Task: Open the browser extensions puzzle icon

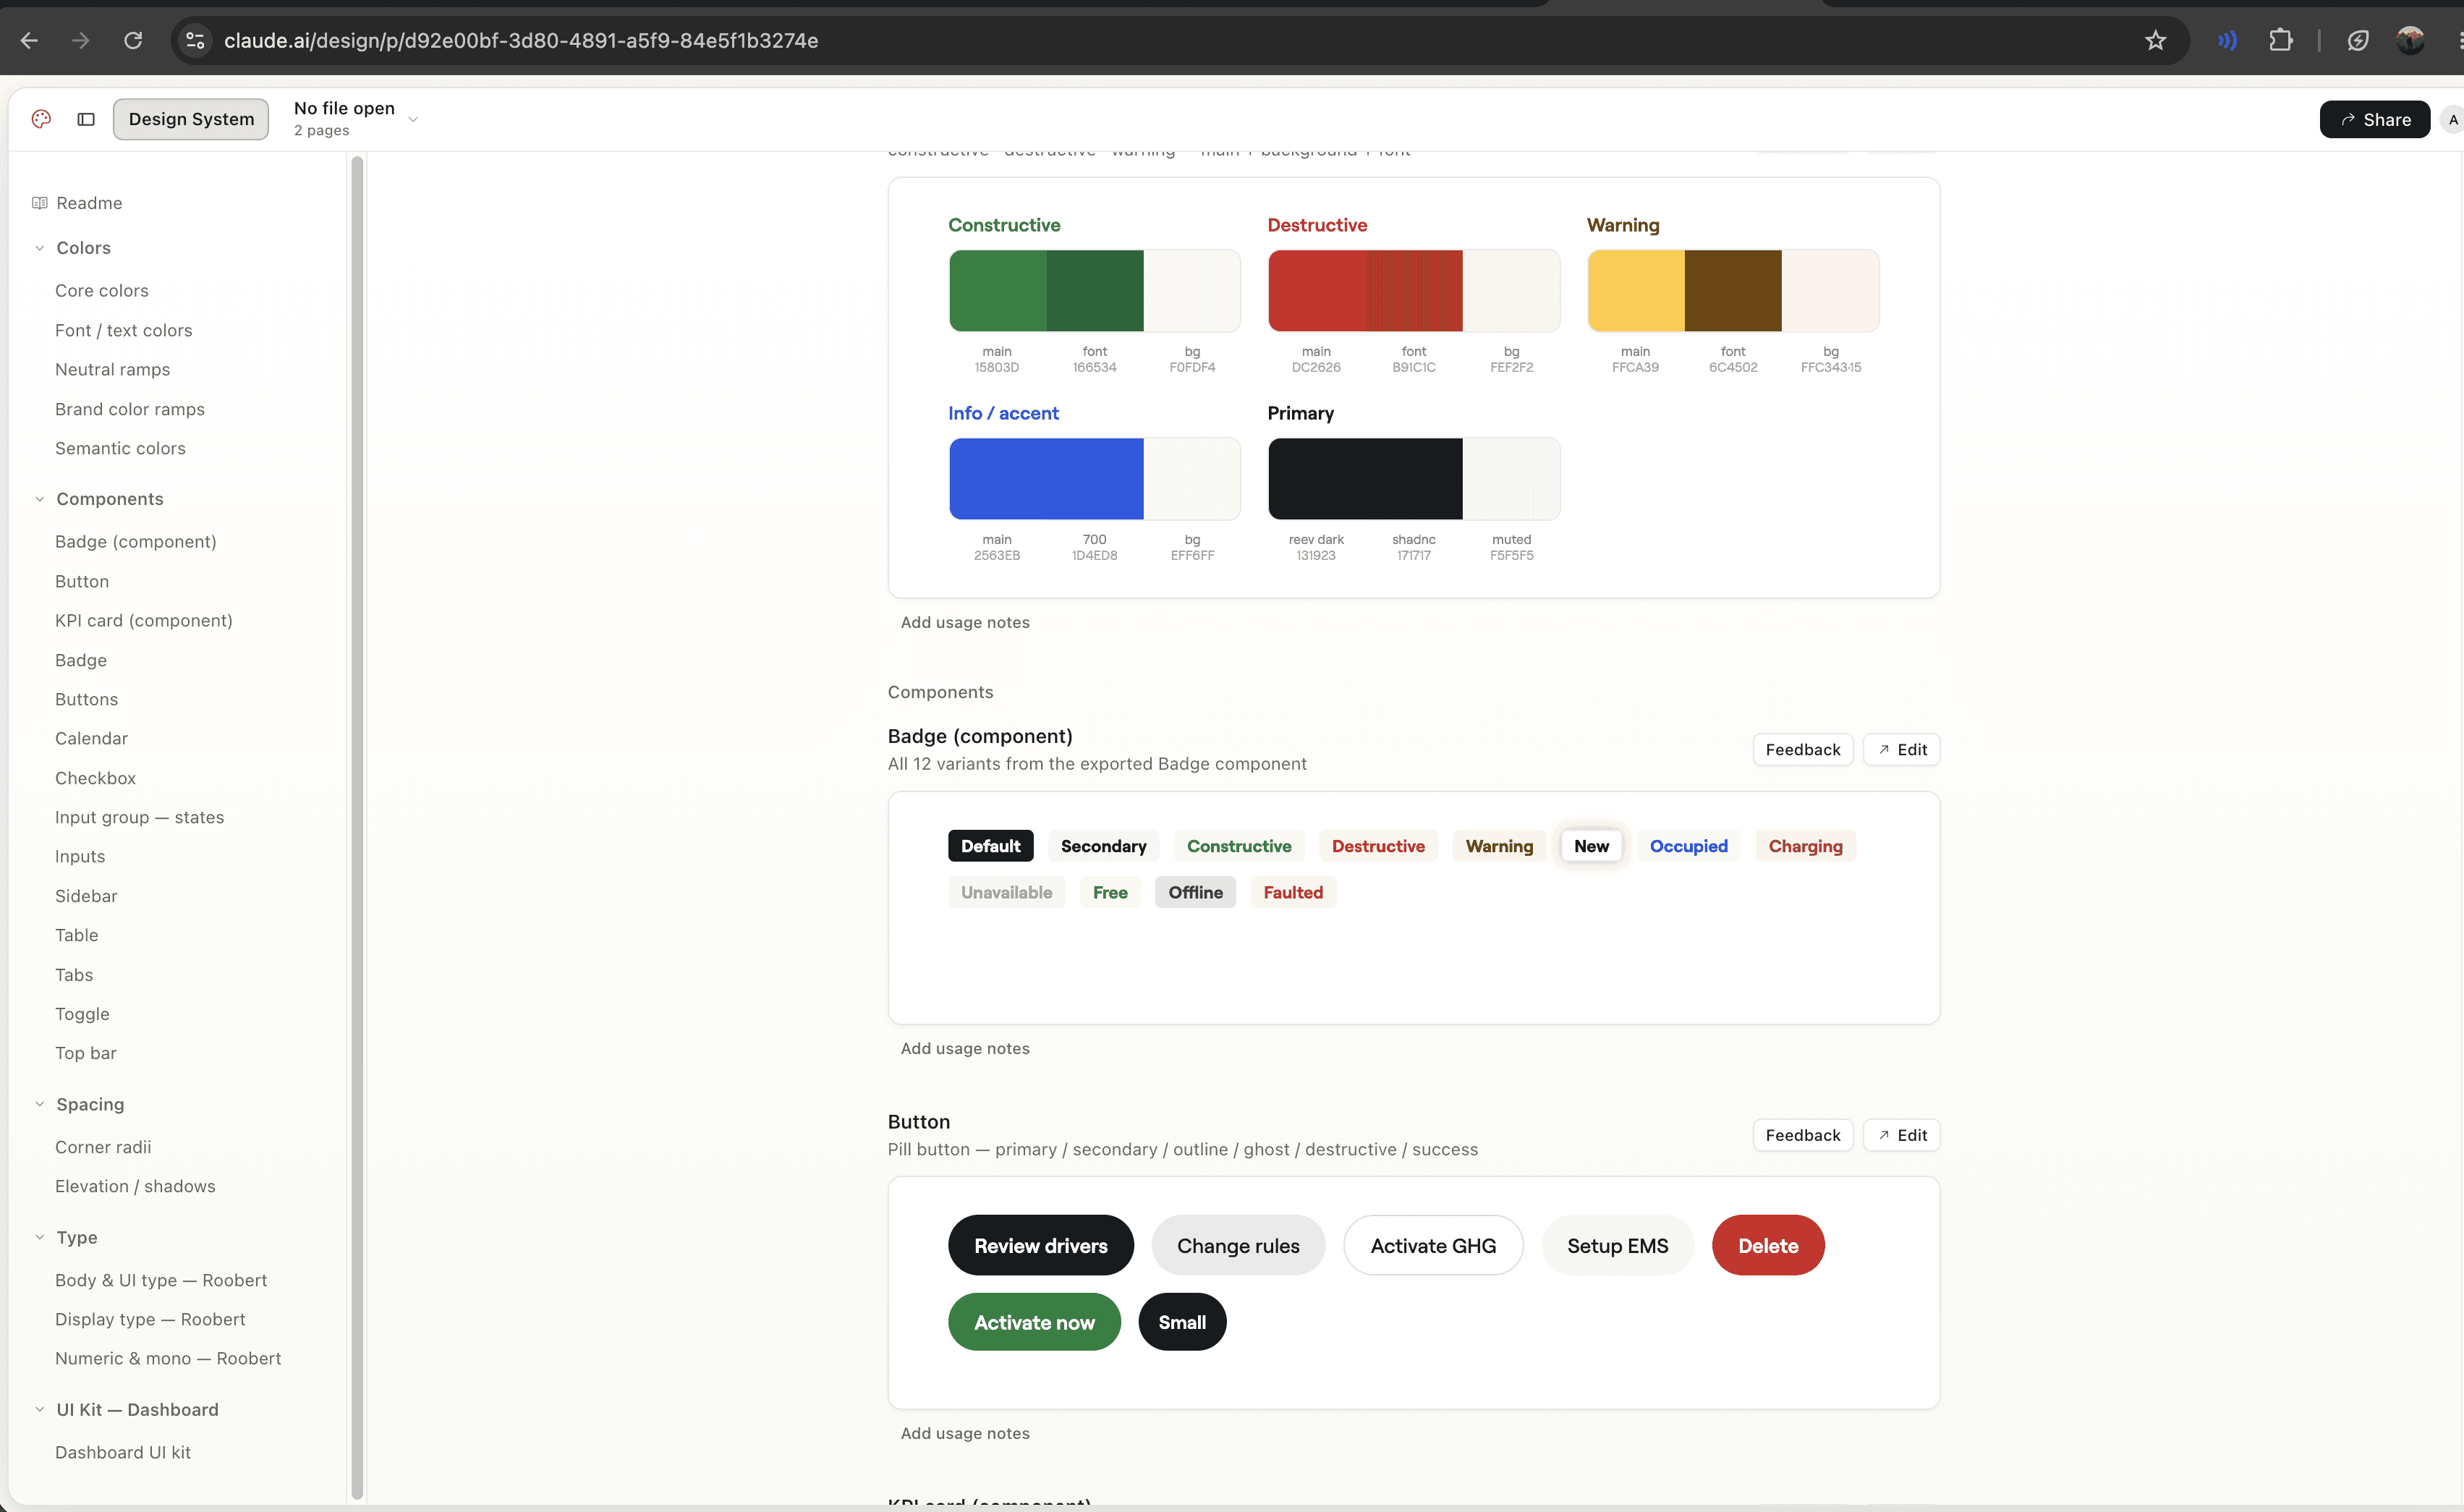Action: 2281,41
